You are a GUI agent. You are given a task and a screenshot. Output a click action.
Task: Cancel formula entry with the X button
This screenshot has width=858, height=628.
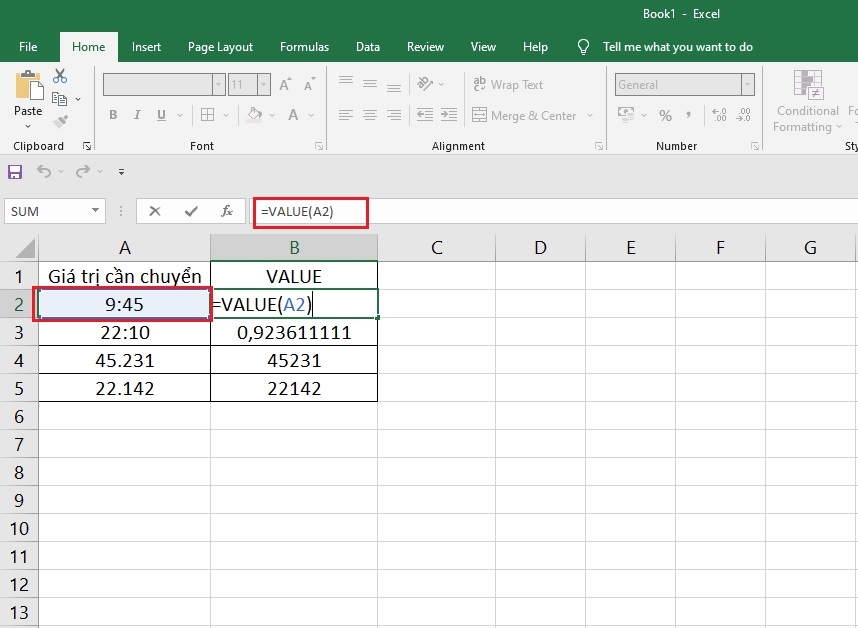pos(155,211)
